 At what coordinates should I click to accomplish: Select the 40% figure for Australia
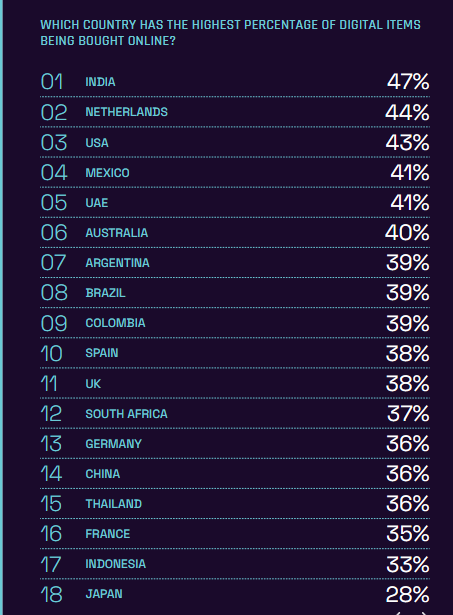coord(407,233)
